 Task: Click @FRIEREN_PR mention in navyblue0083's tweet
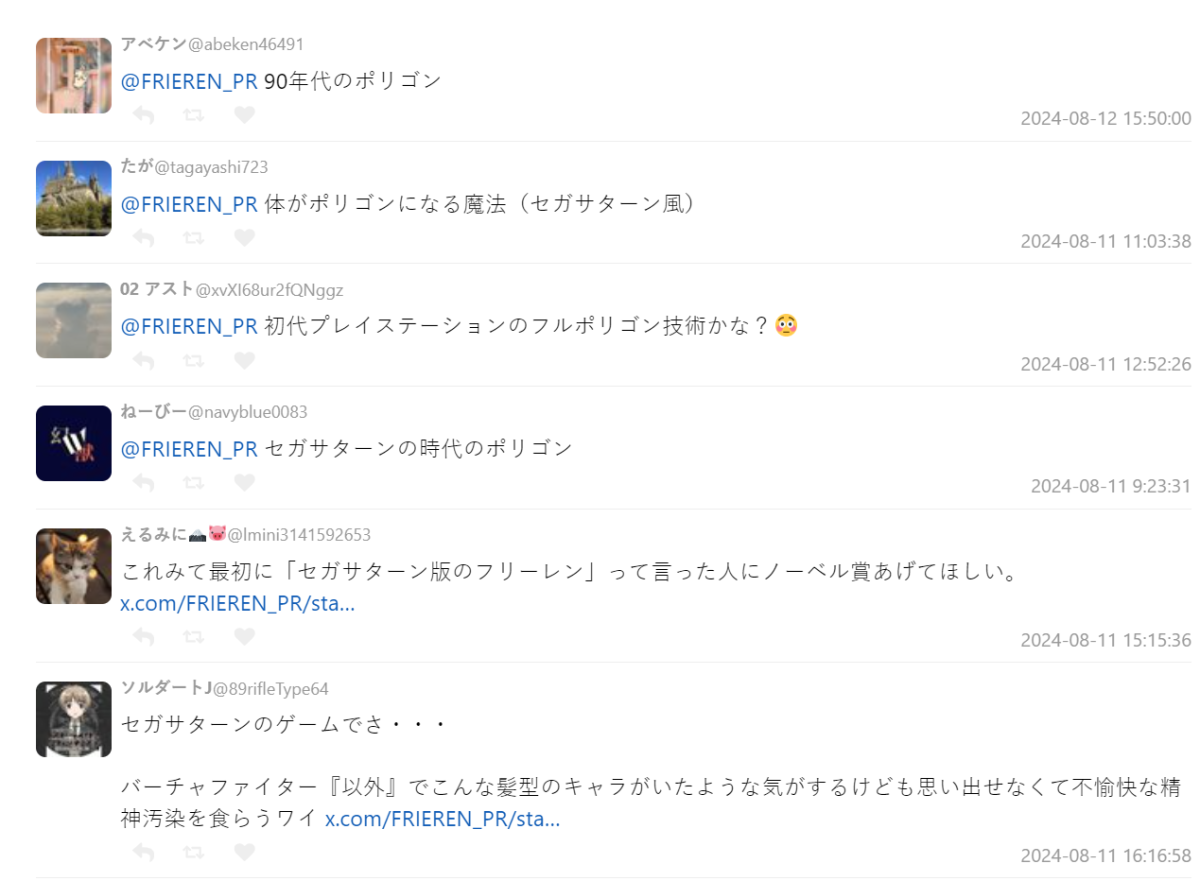[189, 449]
